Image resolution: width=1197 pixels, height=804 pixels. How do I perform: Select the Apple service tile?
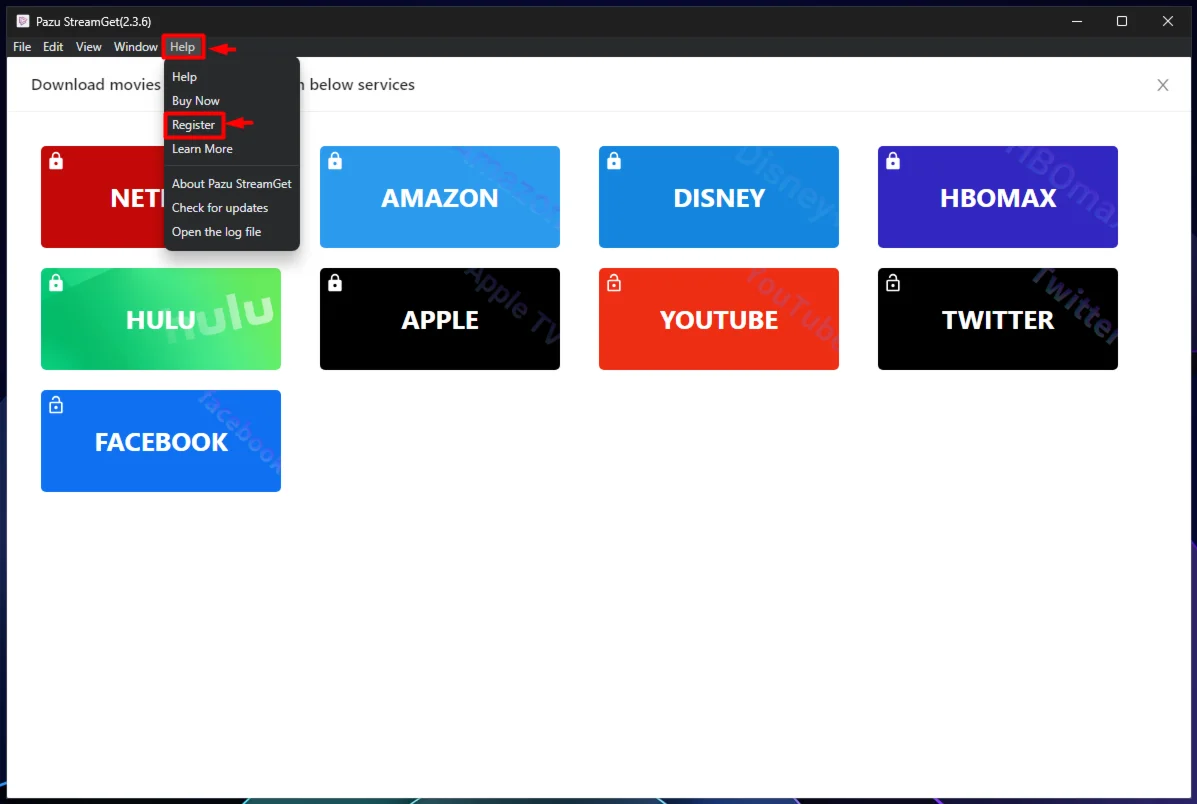coord(440,319)
